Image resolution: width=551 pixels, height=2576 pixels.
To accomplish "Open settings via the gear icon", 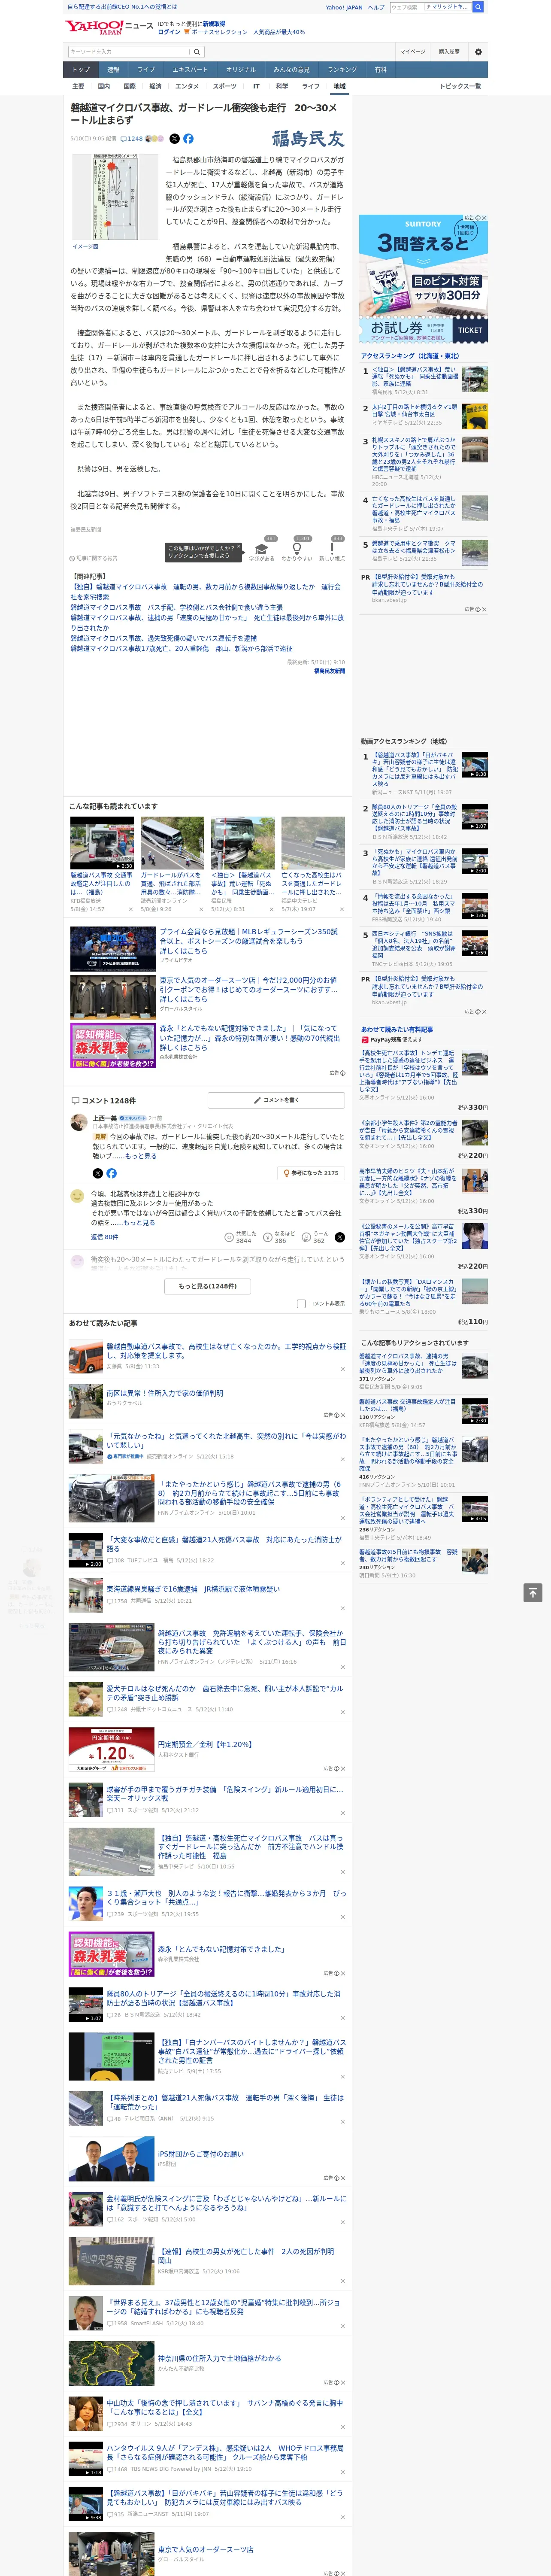I will (478, 52).
